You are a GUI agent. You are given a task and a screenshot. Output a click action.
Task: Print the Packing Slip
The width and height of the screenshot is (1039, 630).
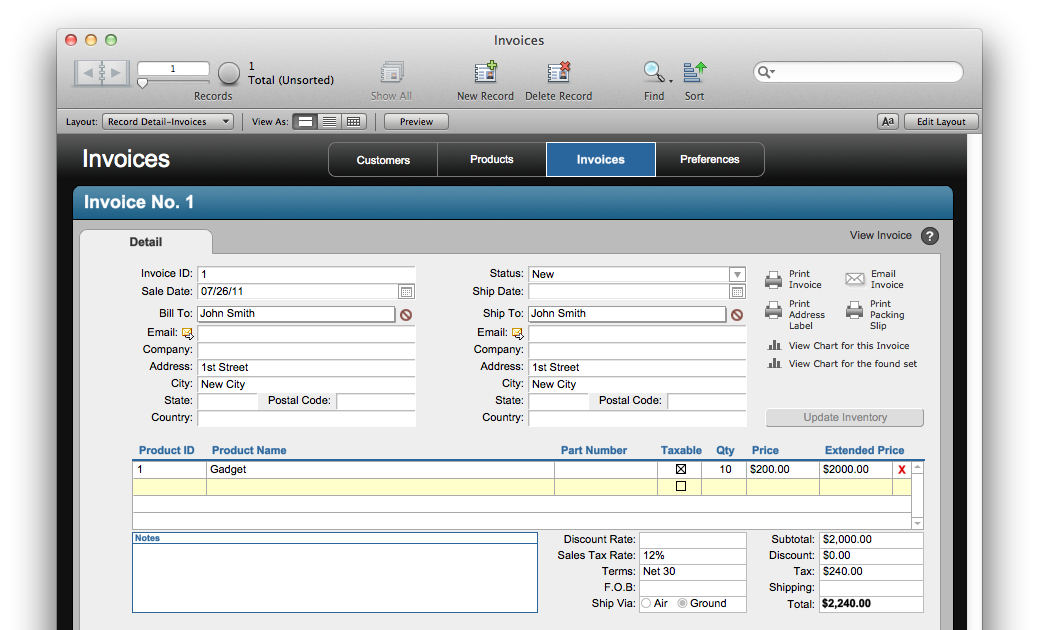coord(855,309)
